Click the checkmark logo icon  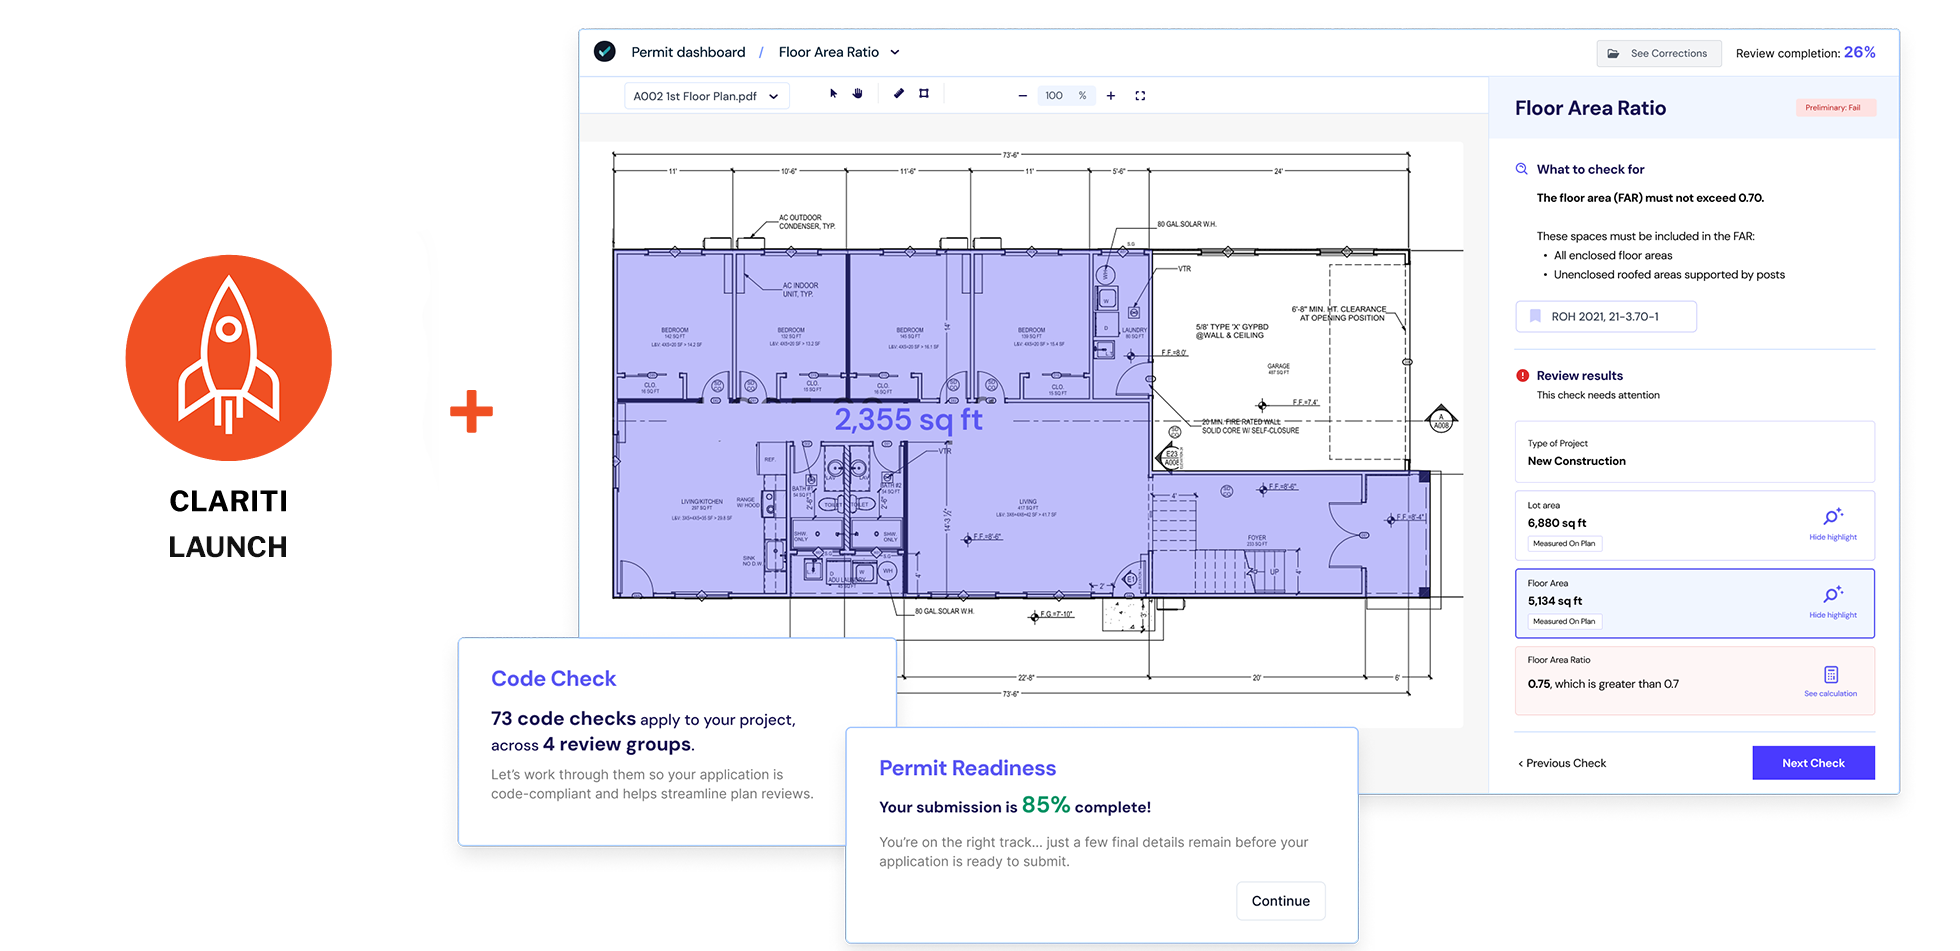(x=605, y=52)
